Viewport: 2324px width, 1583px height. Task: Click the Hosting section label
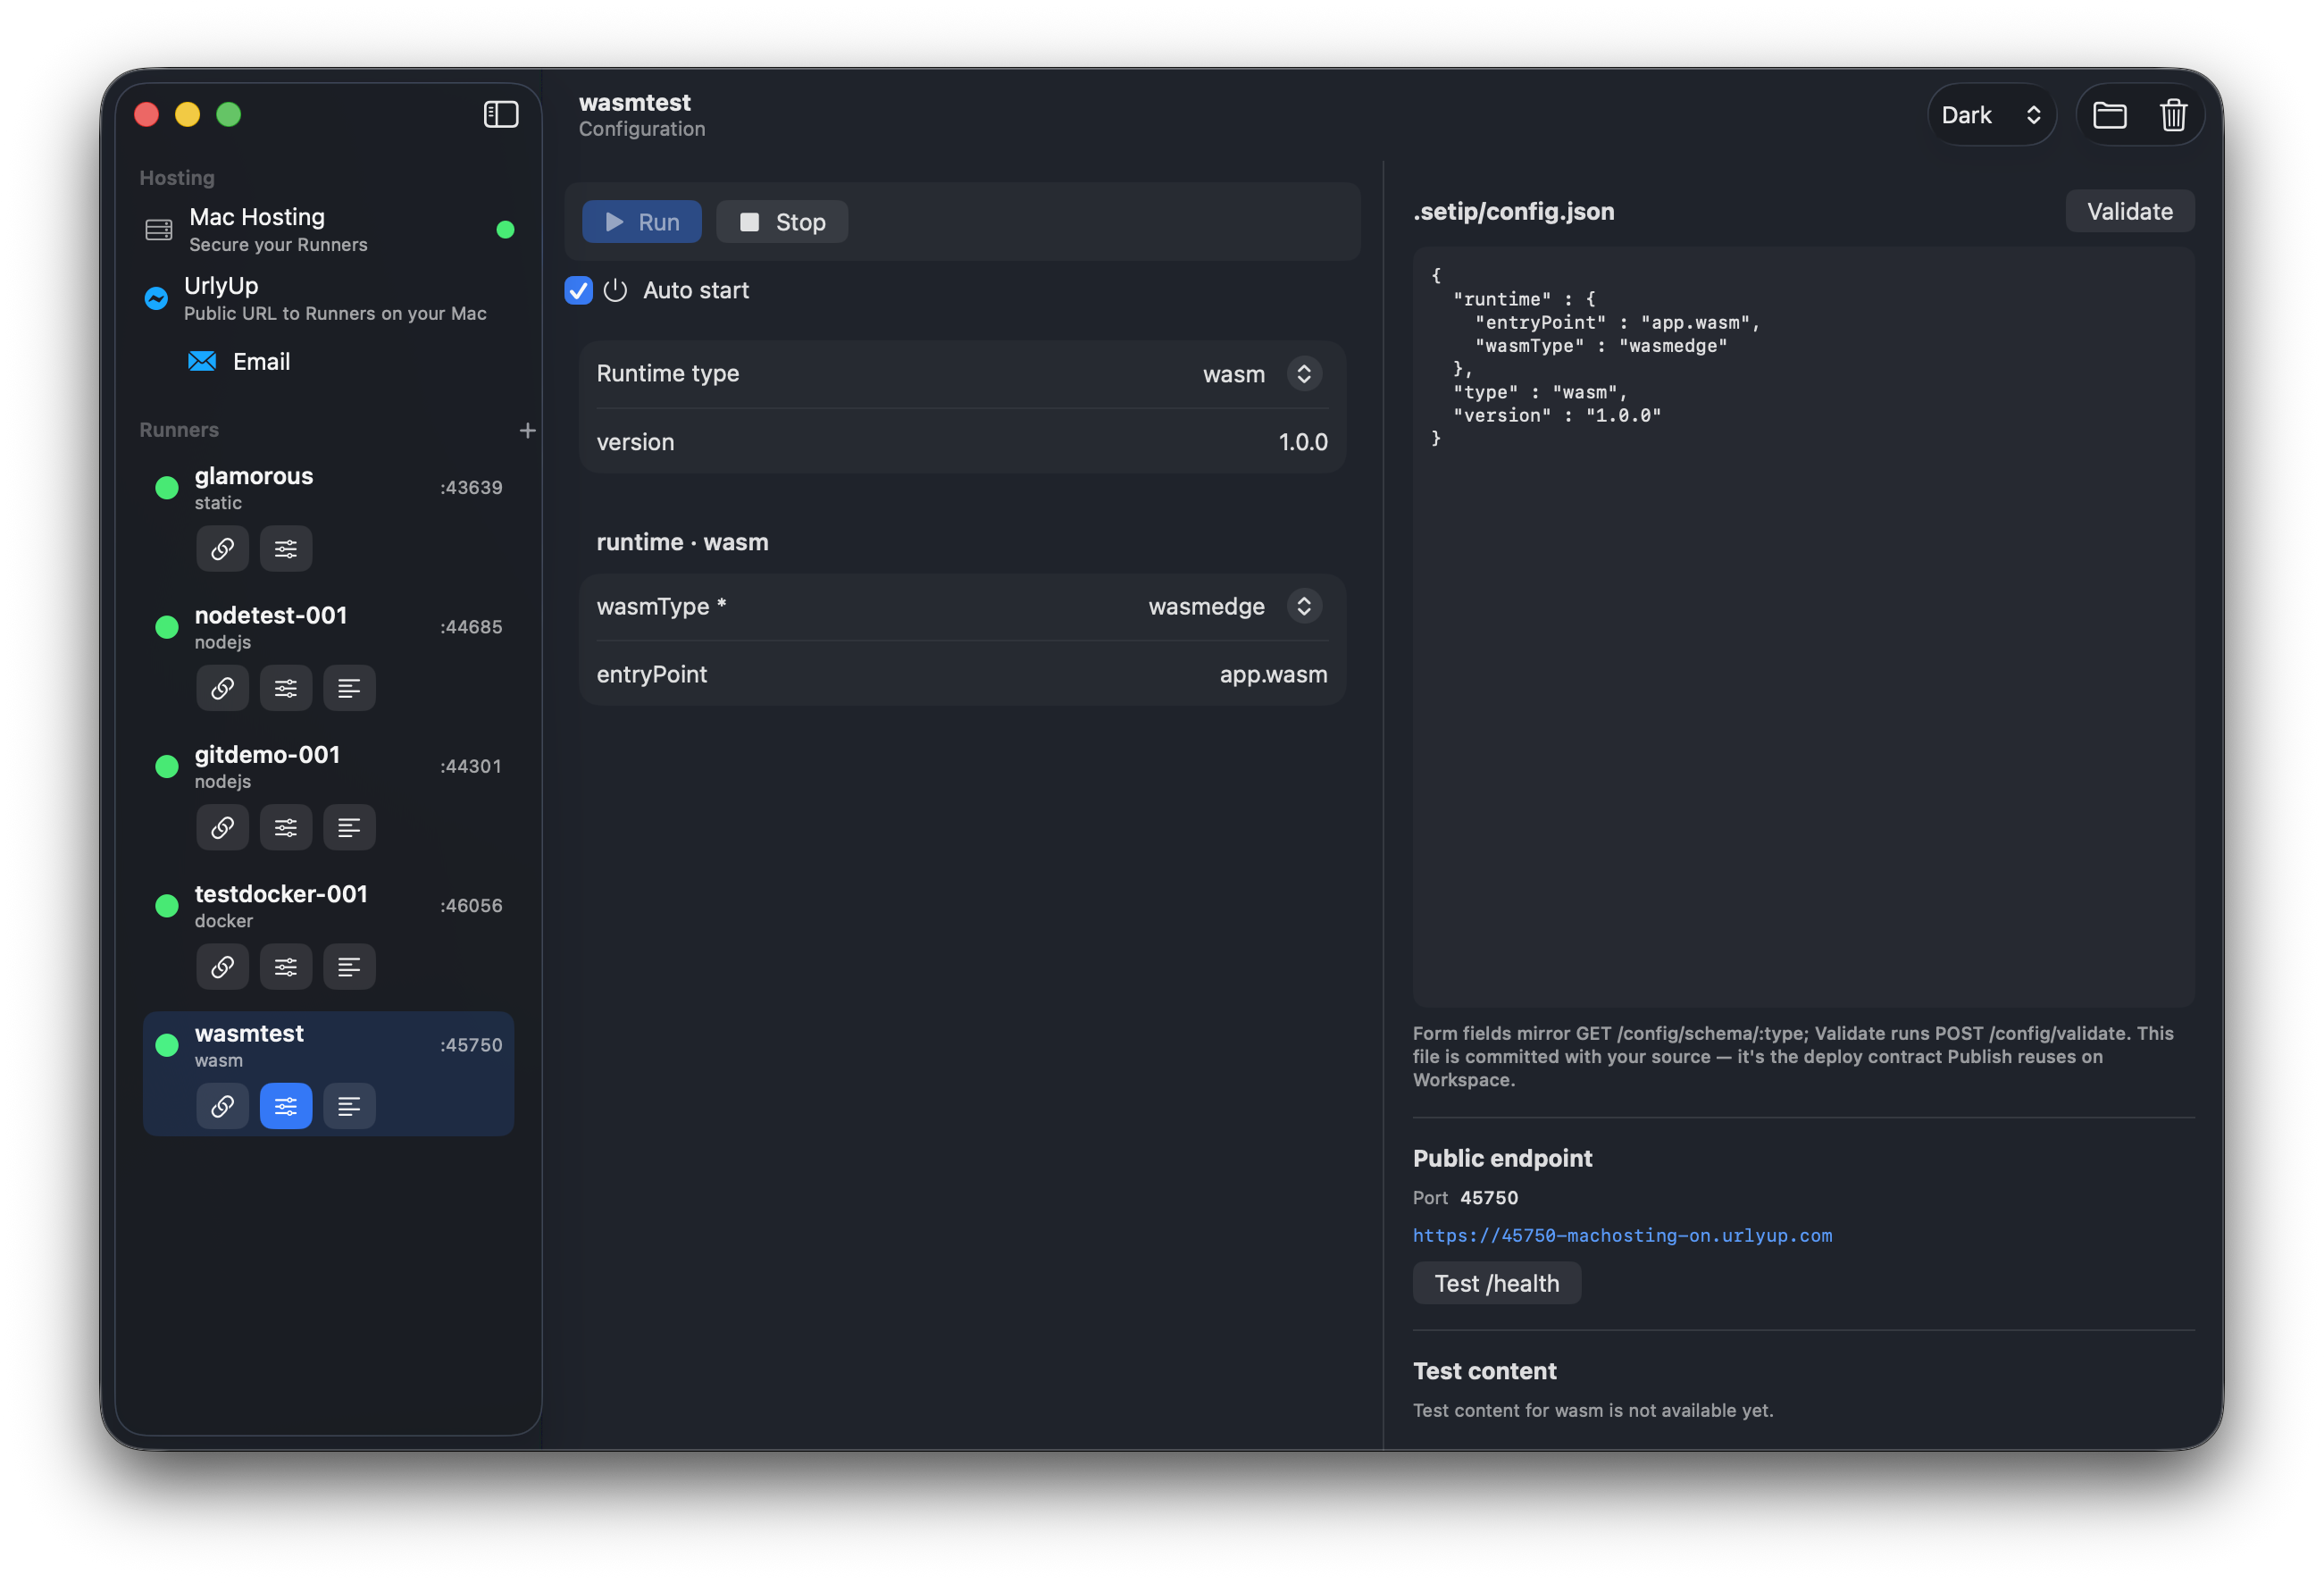tap(177, 178)
